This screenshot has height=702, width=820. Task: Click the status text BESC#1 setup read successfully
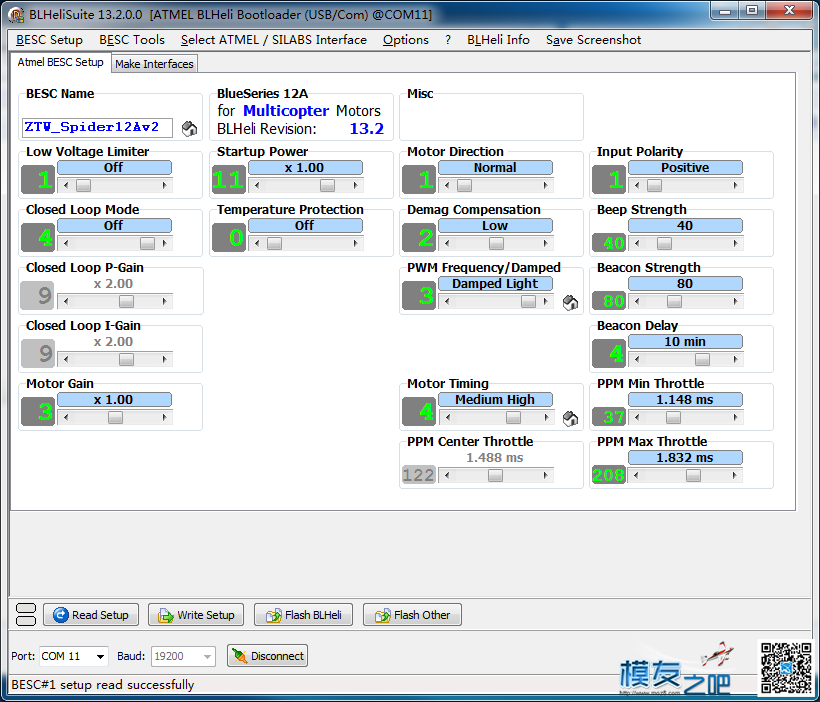102,685
